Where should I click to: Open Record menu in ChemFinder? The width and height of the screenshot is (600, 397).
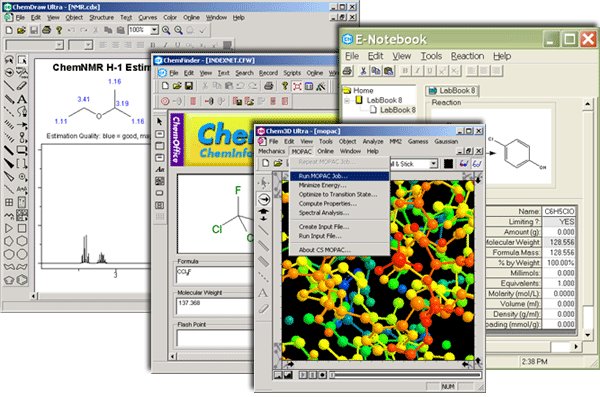[x=268, y=73]
